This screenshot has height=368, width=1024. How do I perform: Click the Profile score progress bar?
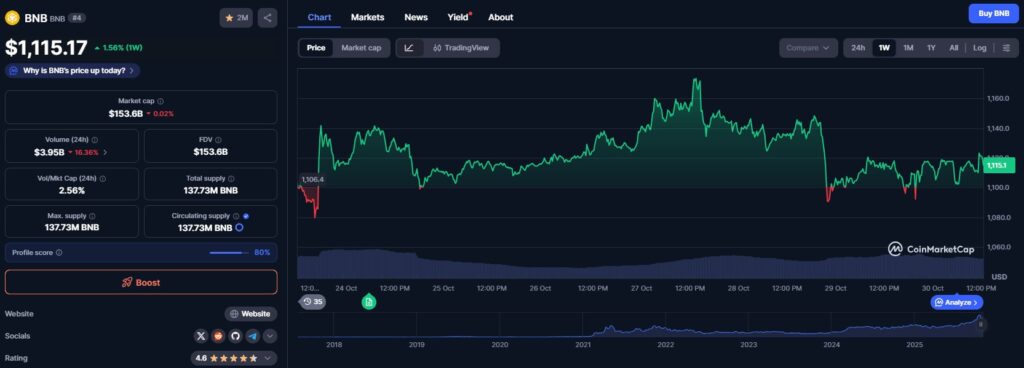[x=229, y=253]
